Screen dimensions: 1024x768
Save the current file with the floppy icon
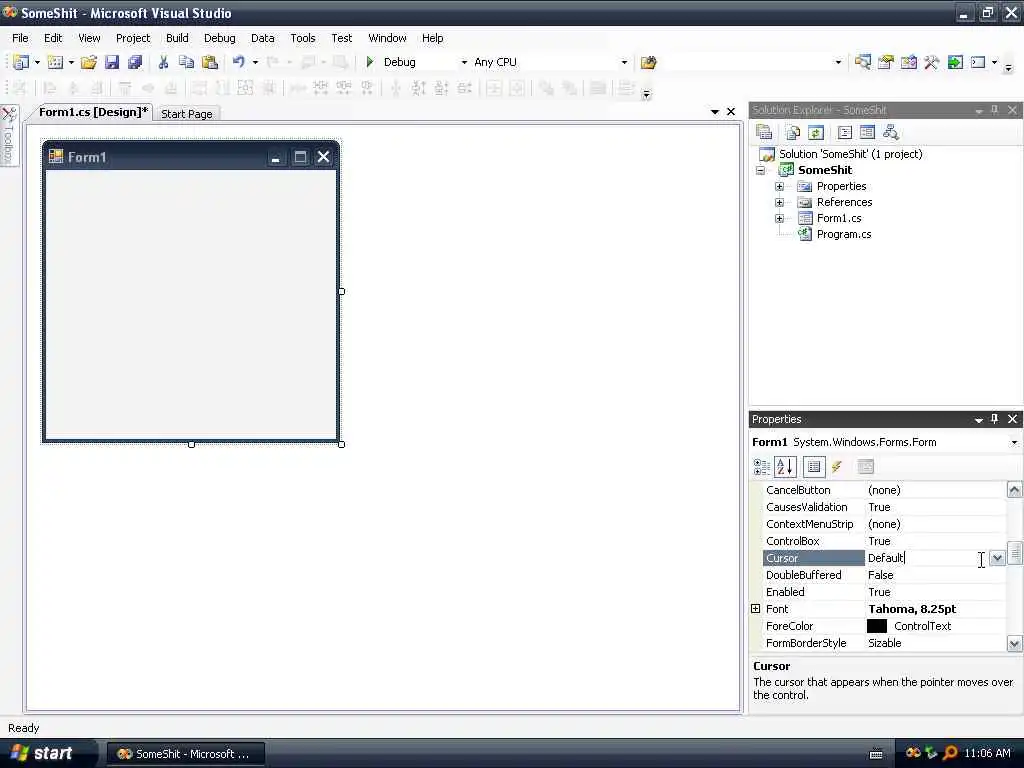112,62
